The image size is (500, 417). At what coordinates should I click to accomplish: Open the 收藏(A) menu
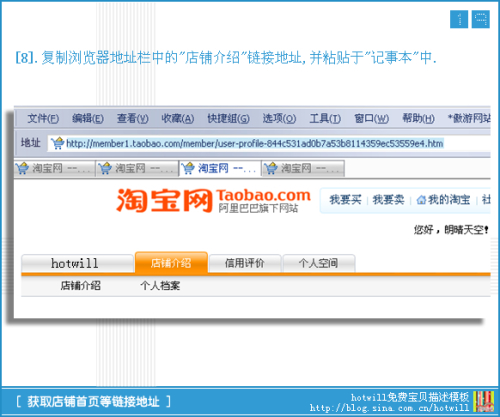coord(178,118)
